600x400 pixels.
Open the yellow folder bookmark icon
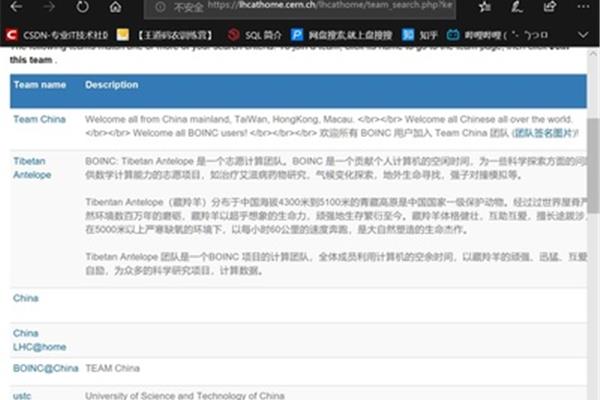[x=123, y=35]
